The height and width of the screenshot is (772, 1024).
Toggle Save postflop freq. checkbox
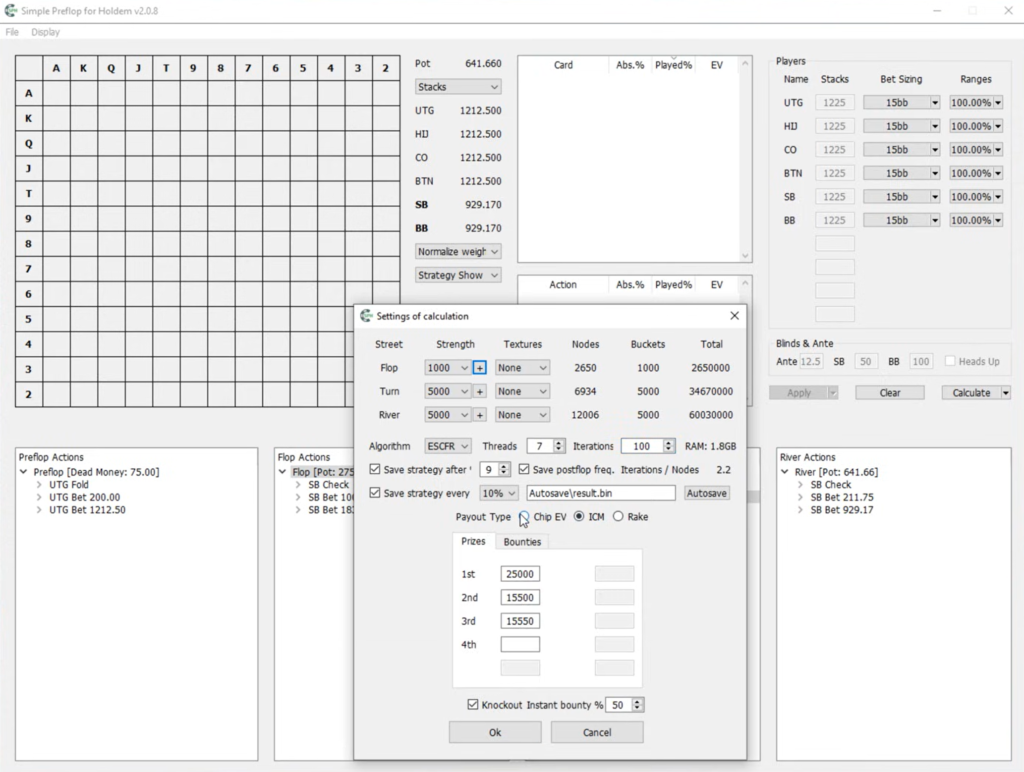pos(524,470)
